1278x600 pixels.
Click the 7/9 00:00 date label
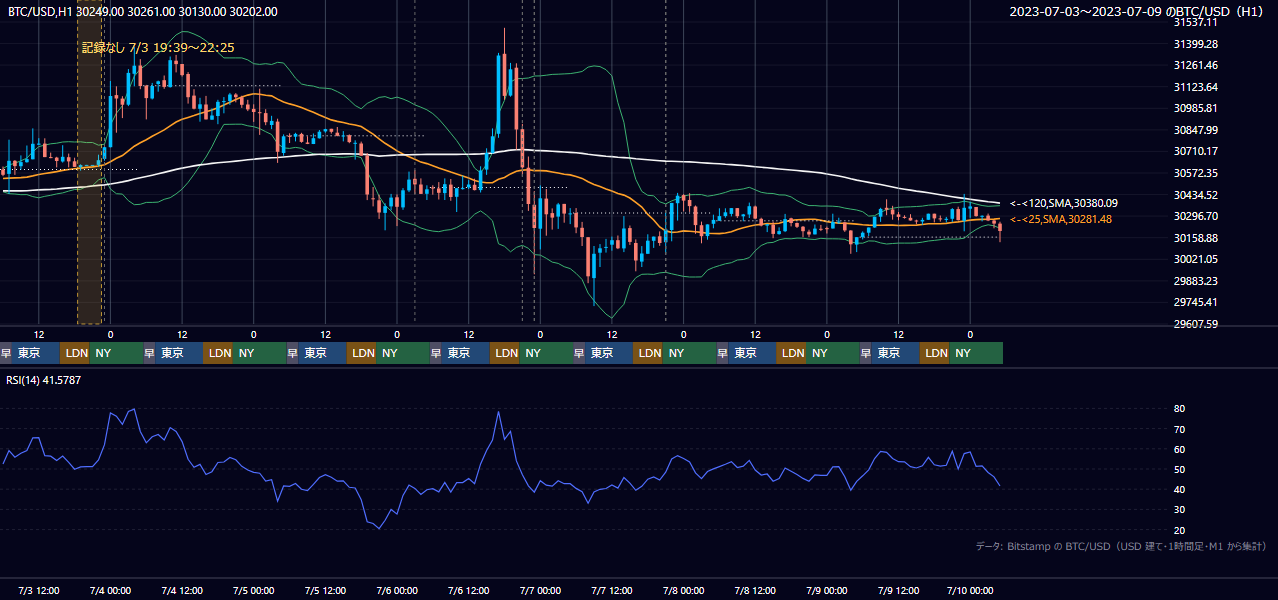pos(826,590)
